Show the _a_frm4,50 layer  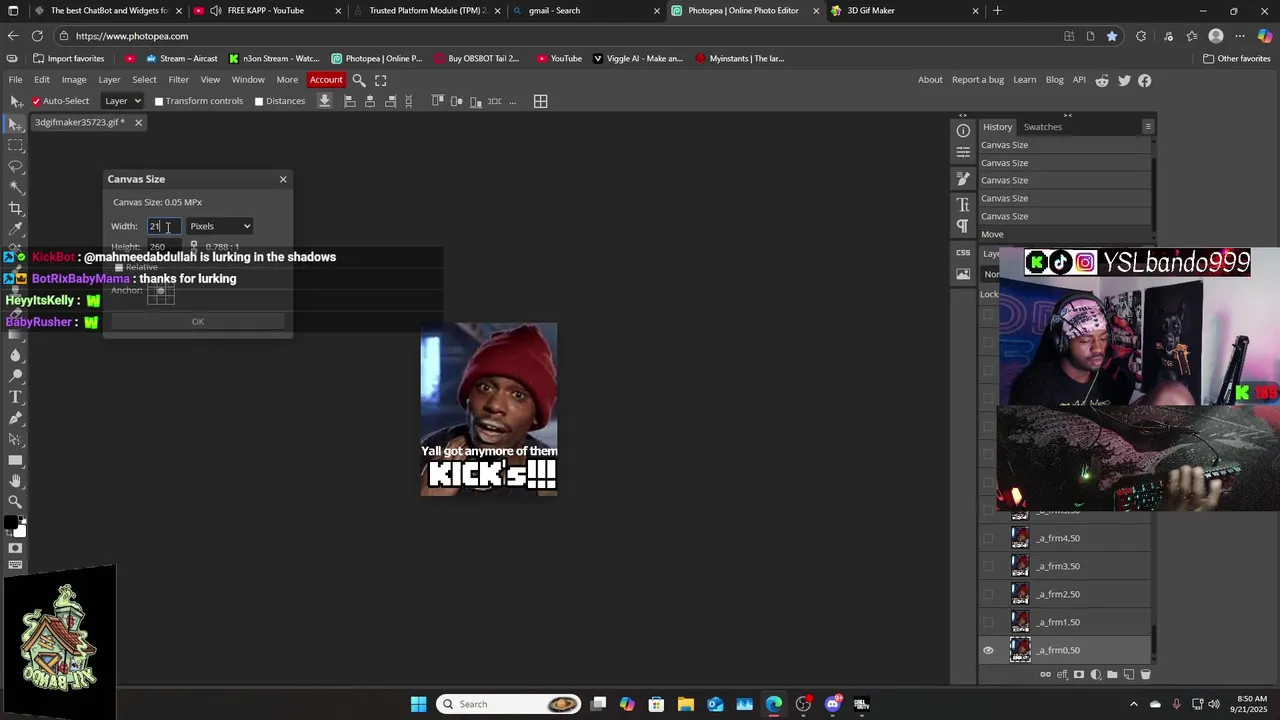(988, 538)
